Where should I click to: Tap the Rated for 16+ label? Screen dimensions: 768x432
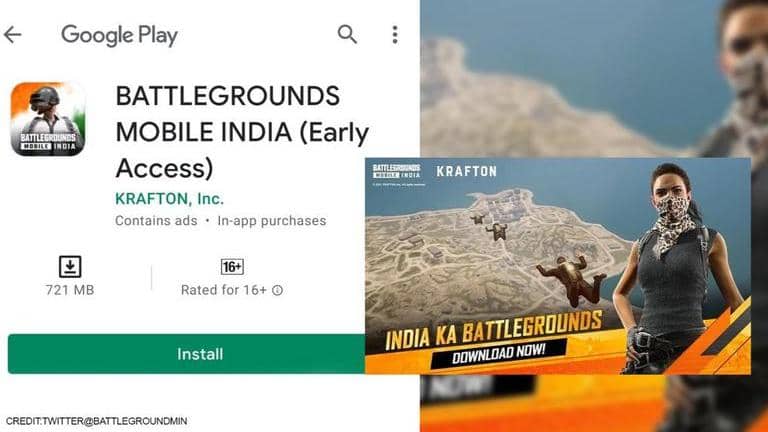[224, 290]
